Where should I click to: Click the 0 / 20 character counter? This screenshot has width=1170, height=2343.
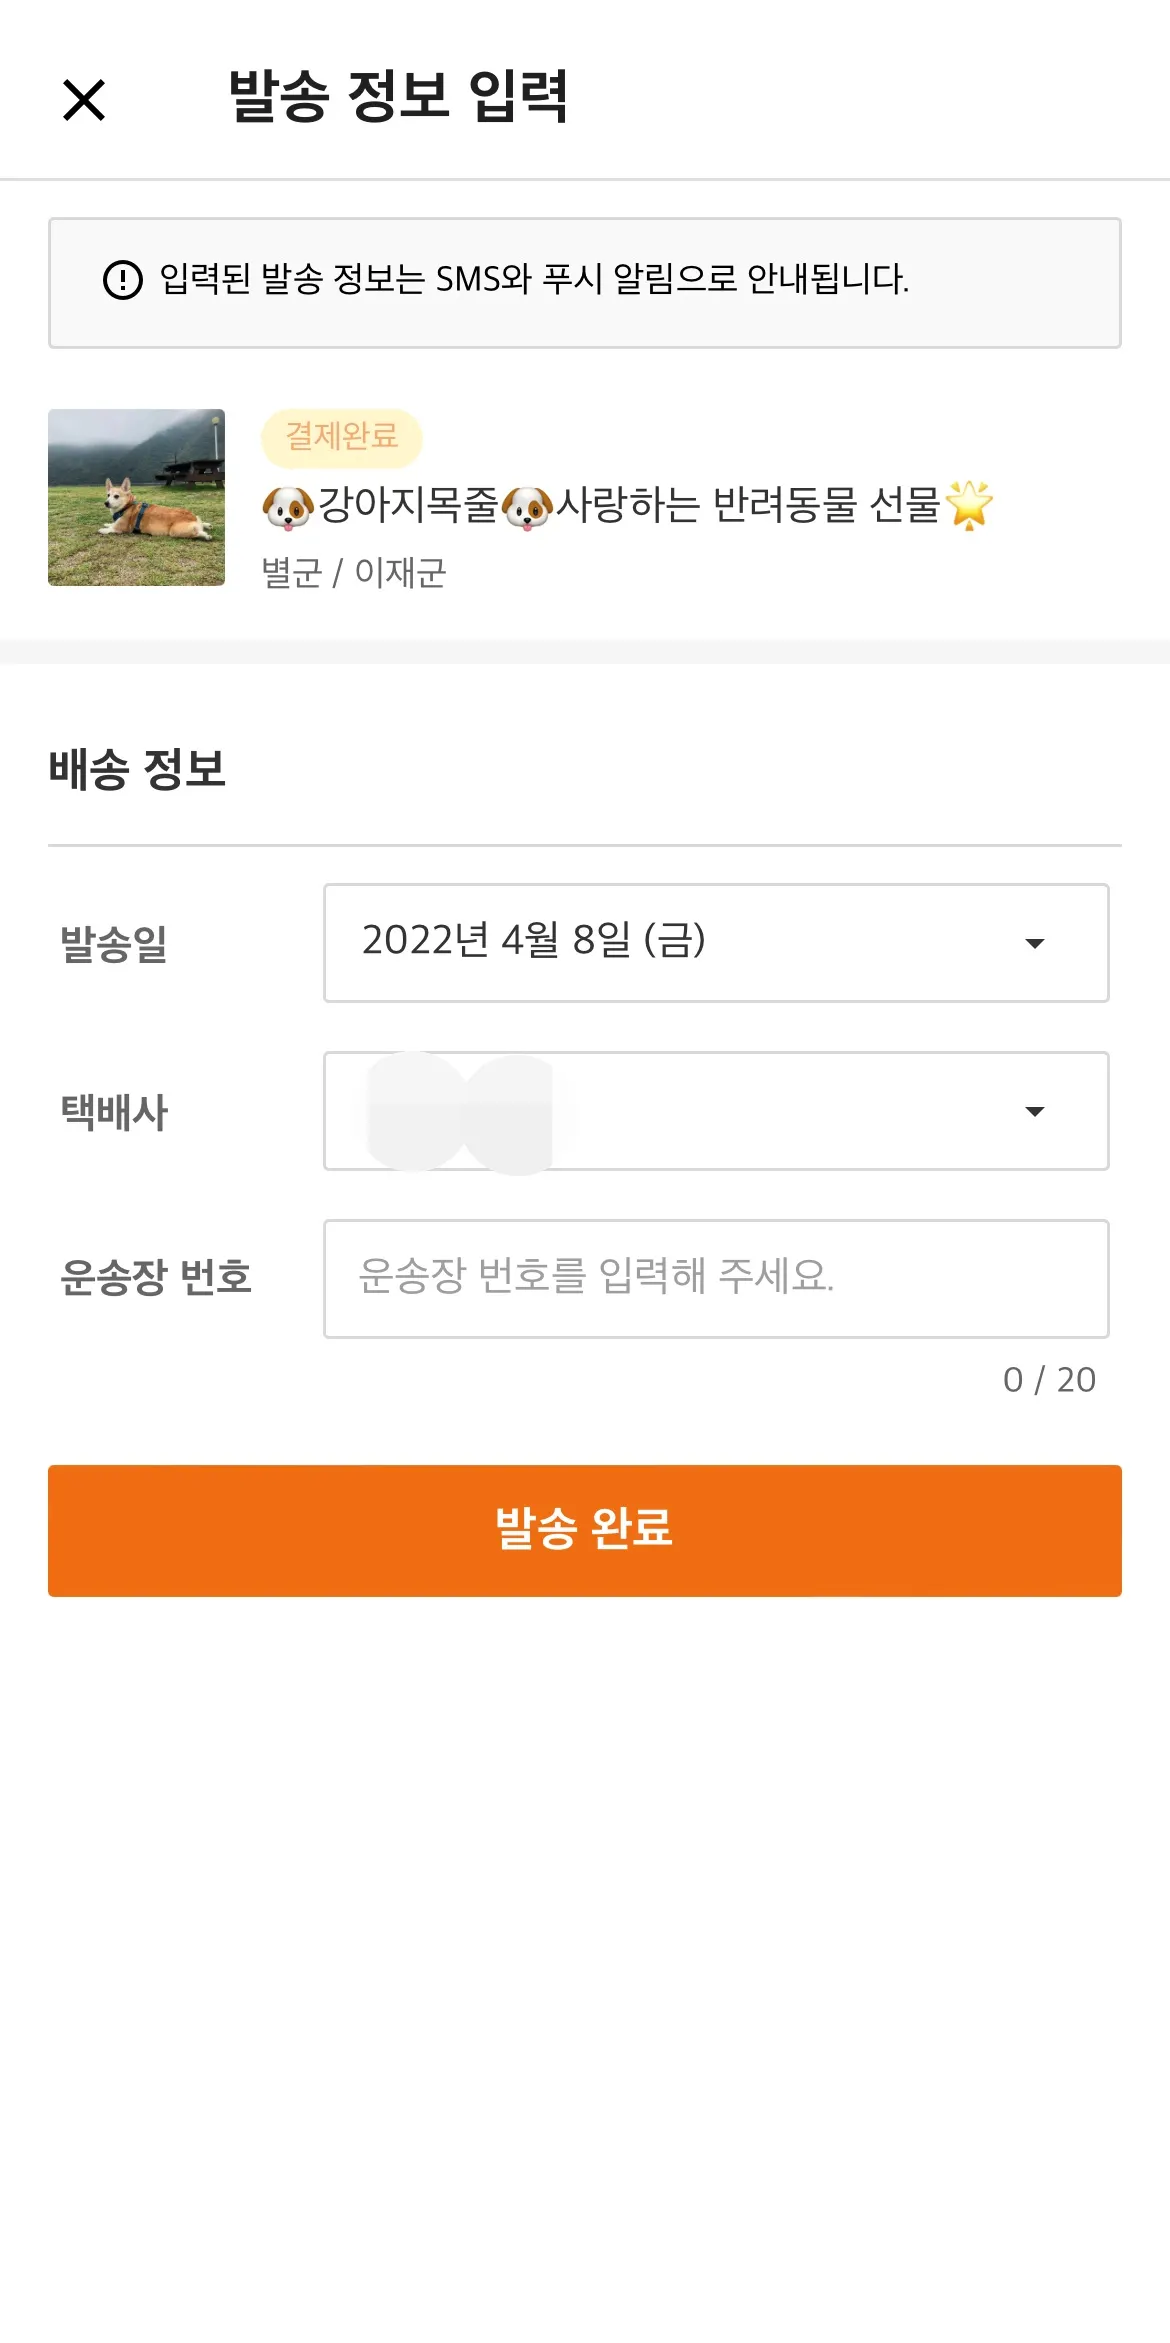coord(1049,1380)
